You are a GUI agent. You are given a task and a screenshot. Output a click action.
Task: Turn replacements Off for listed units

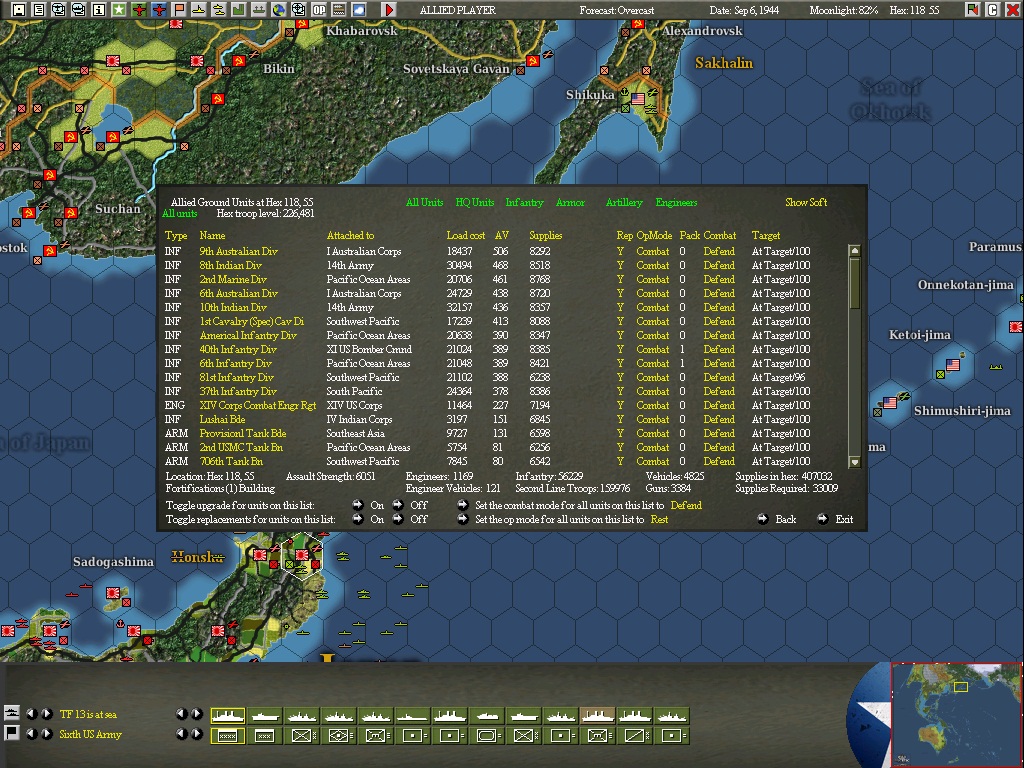pos(398,519)
